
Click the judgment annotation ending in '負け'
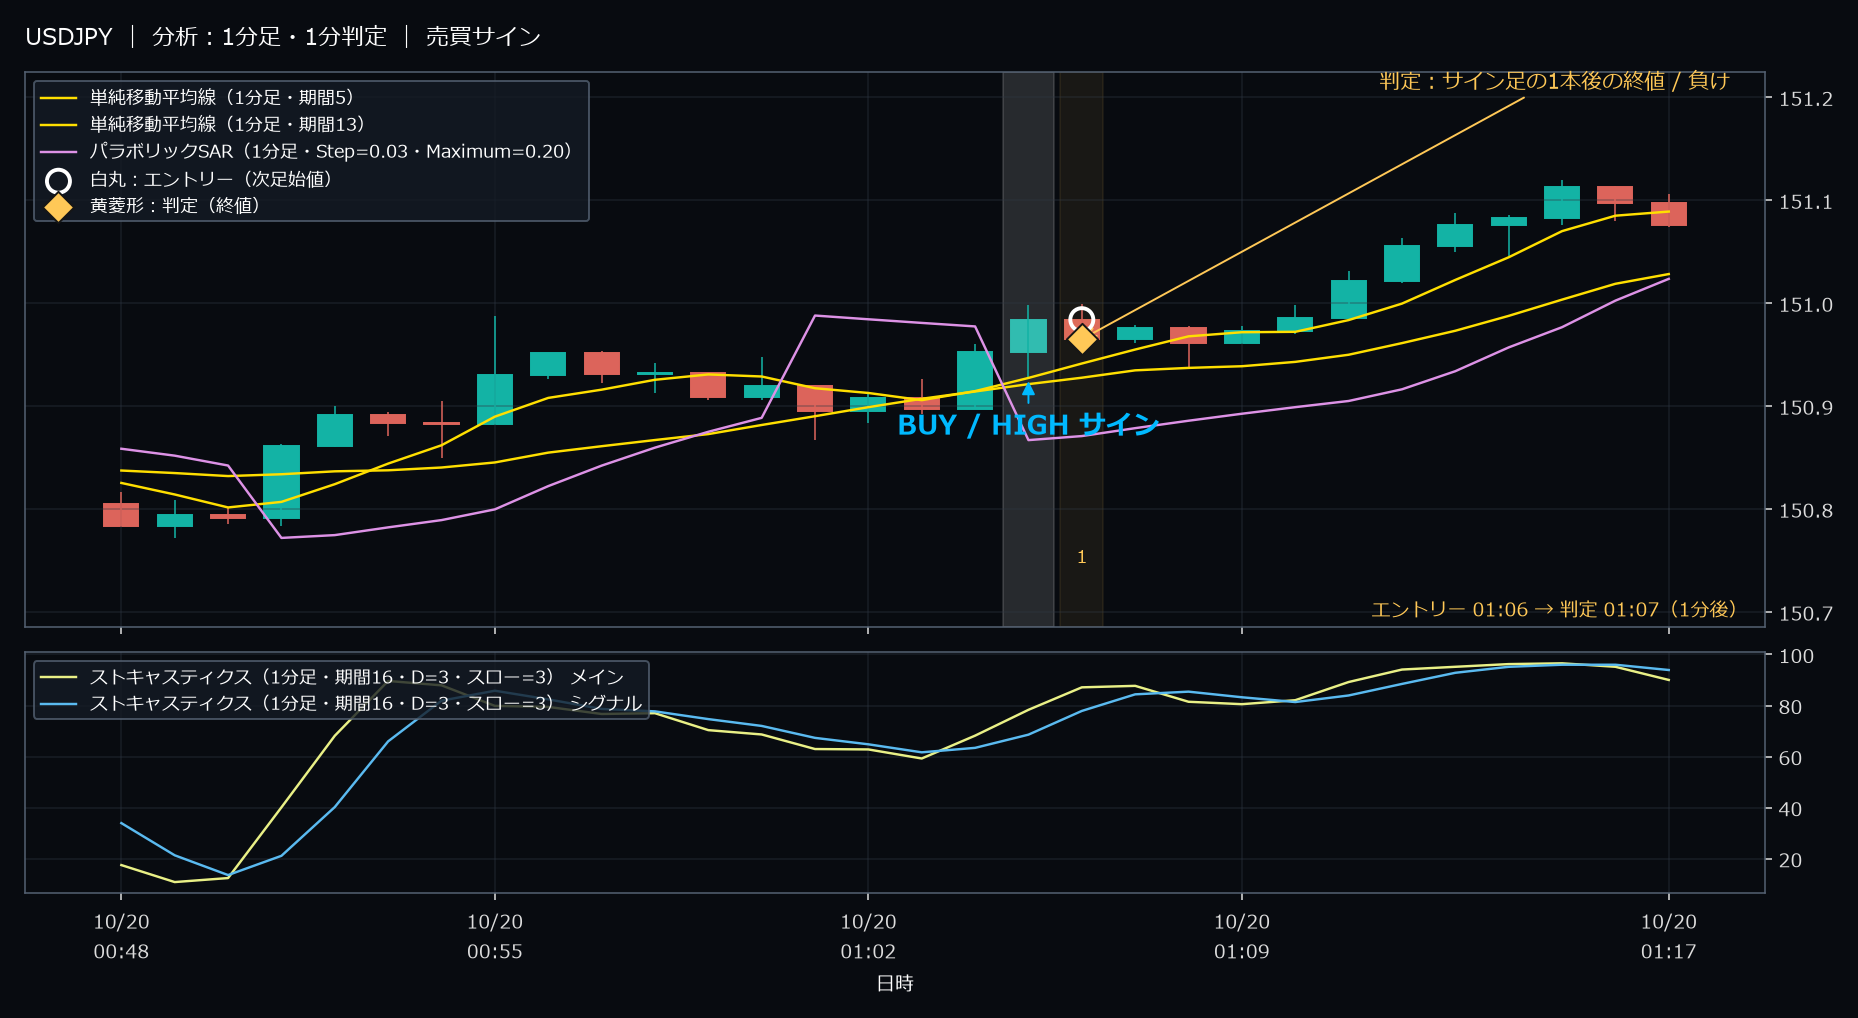(x=1554, y=81)
